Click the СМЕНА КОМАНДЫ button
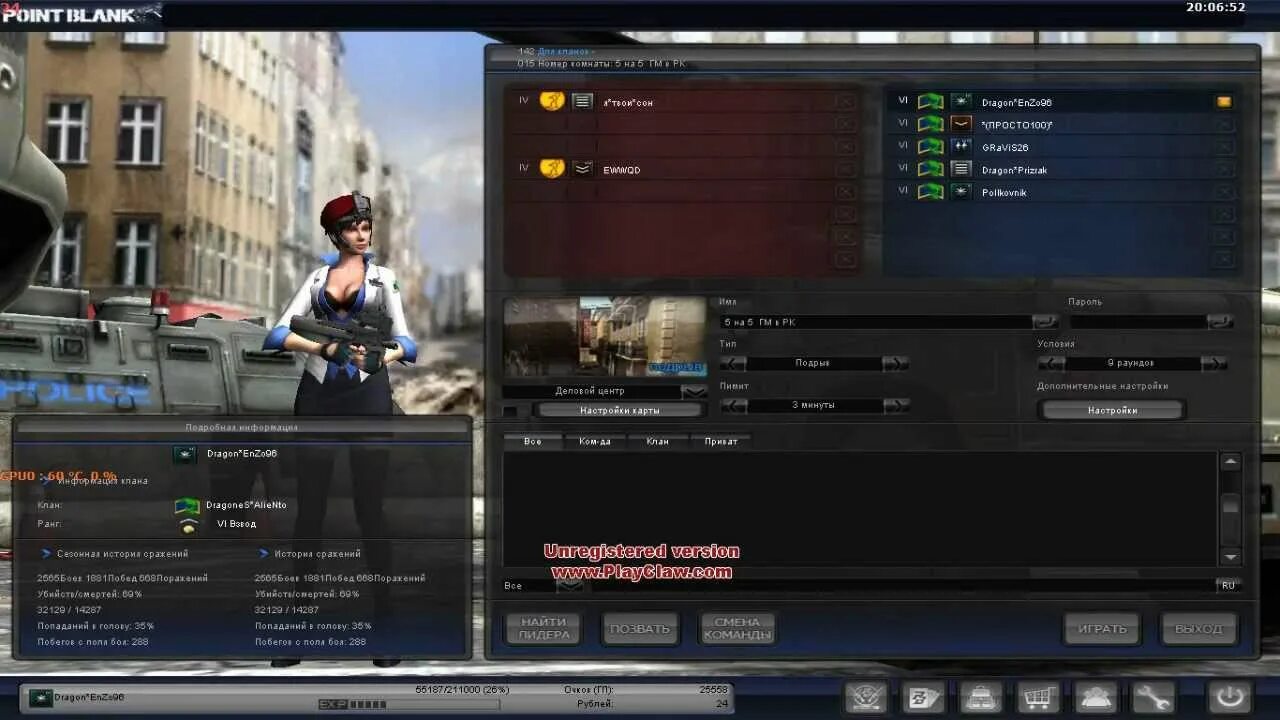The height and width of the screenshot is (720, 1280). click(737, 628)
